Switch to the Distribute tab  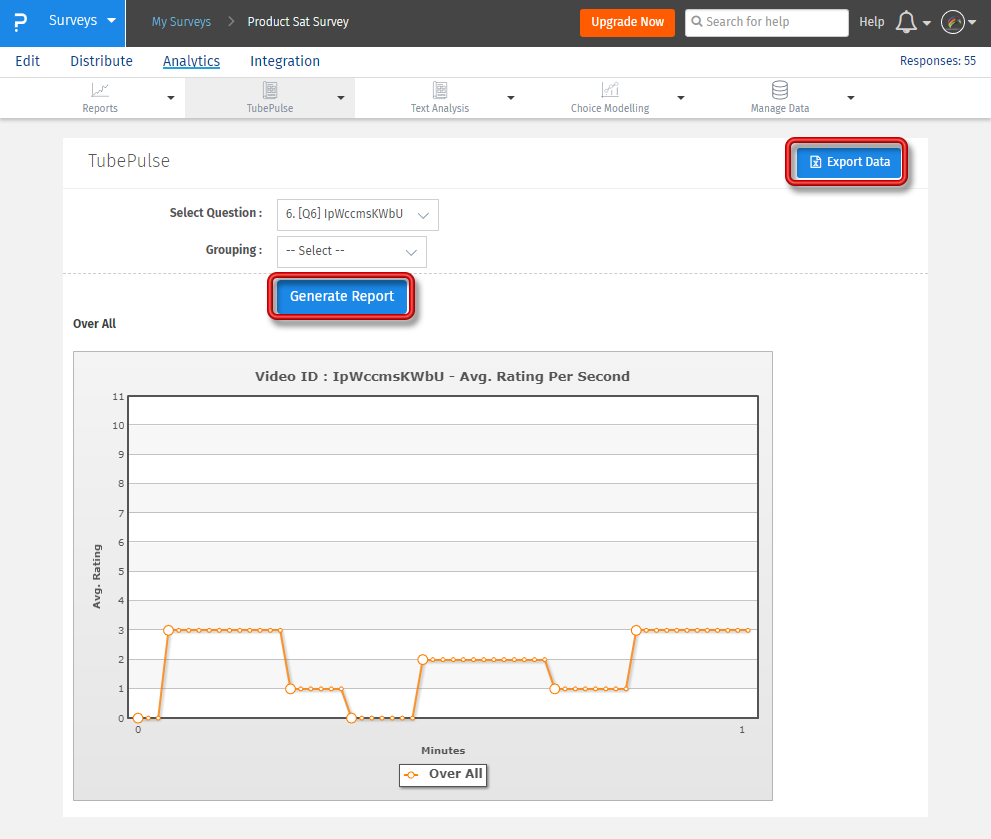point(101,61)
